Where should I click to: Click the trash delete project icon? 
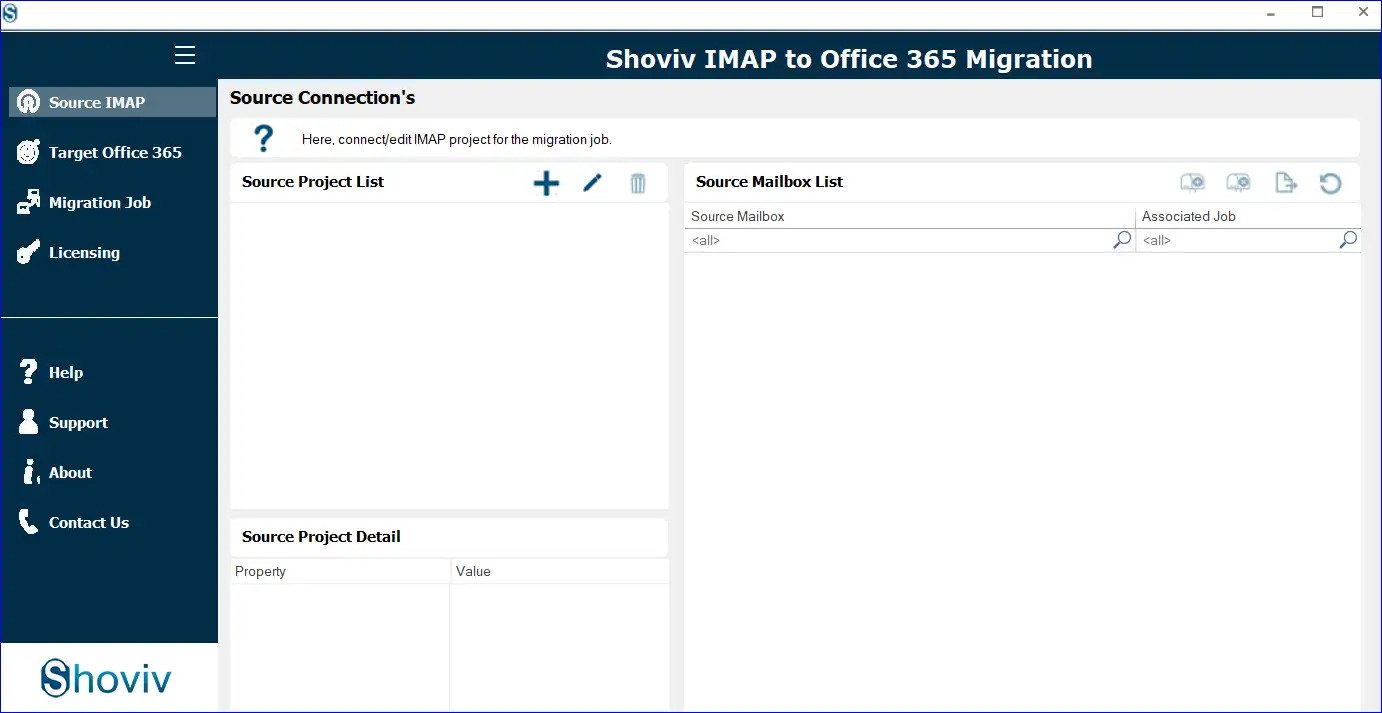tap(638, 183)
